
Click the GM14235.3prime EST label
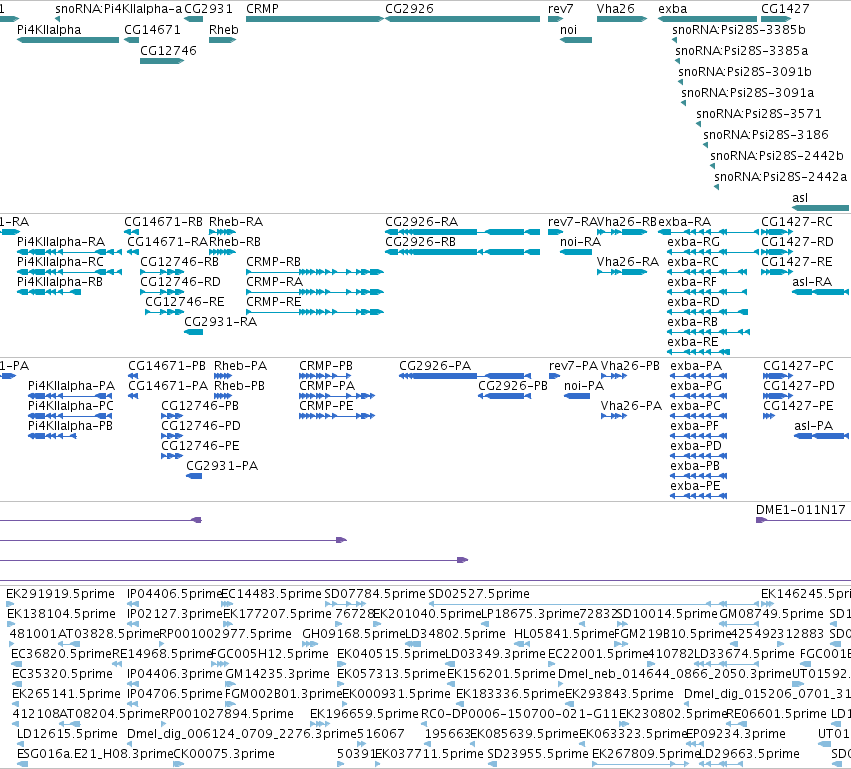(277, 673)
